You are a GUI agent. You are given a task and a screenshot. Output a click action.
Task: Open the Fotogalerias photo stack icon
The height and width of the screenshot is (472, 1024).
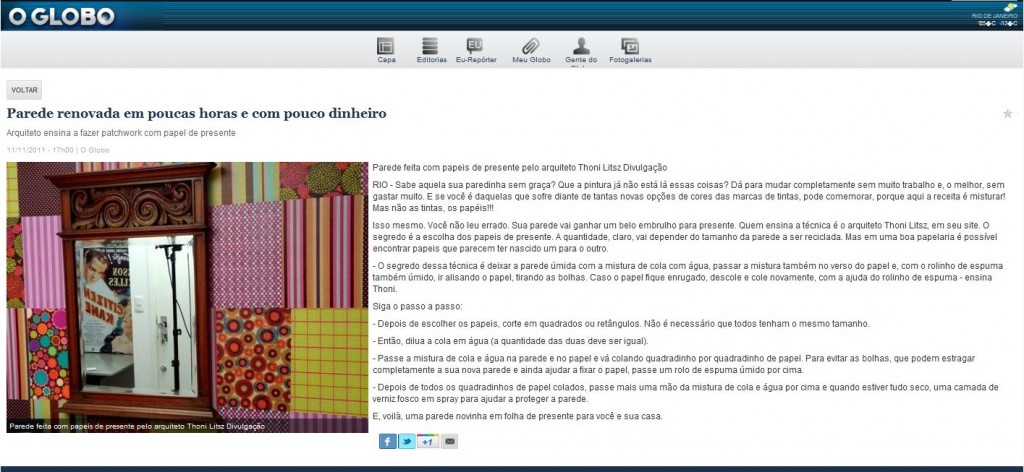pyautogui.click(x=630, y=46)
